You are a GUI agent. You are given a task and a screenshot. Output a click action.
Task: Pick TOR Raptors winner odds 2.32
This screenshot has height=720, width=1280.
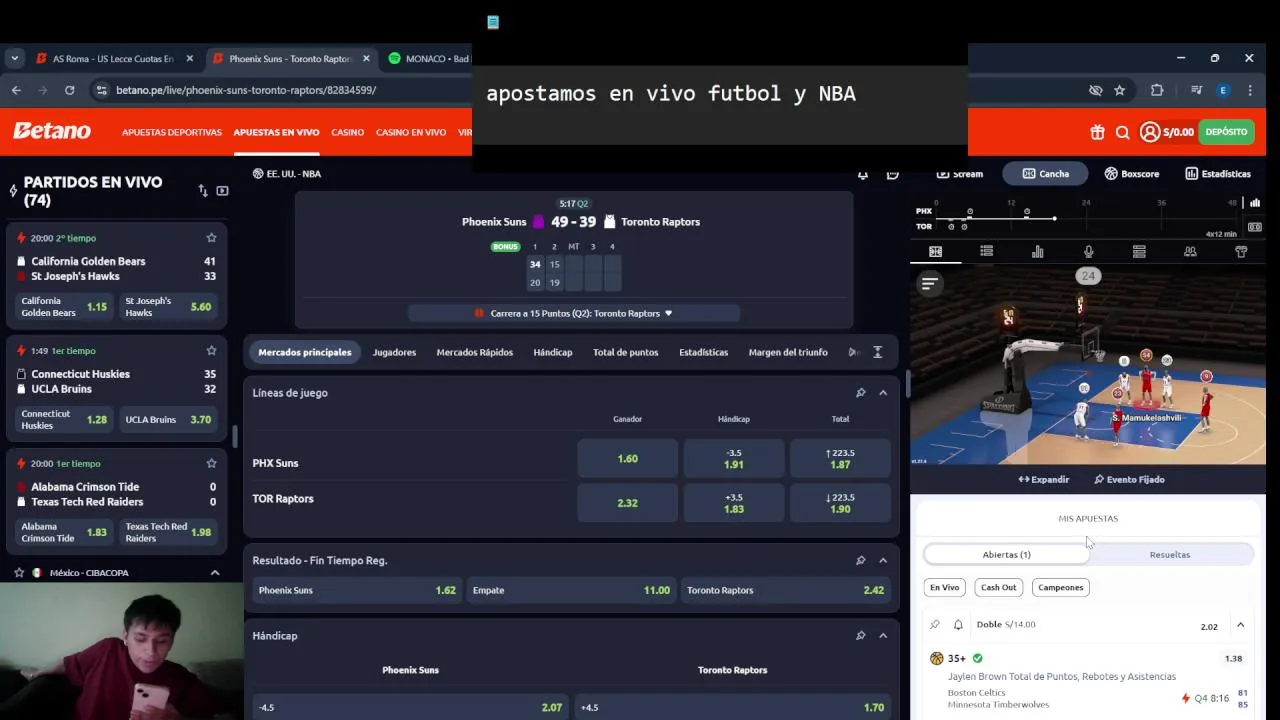point(627,503)
